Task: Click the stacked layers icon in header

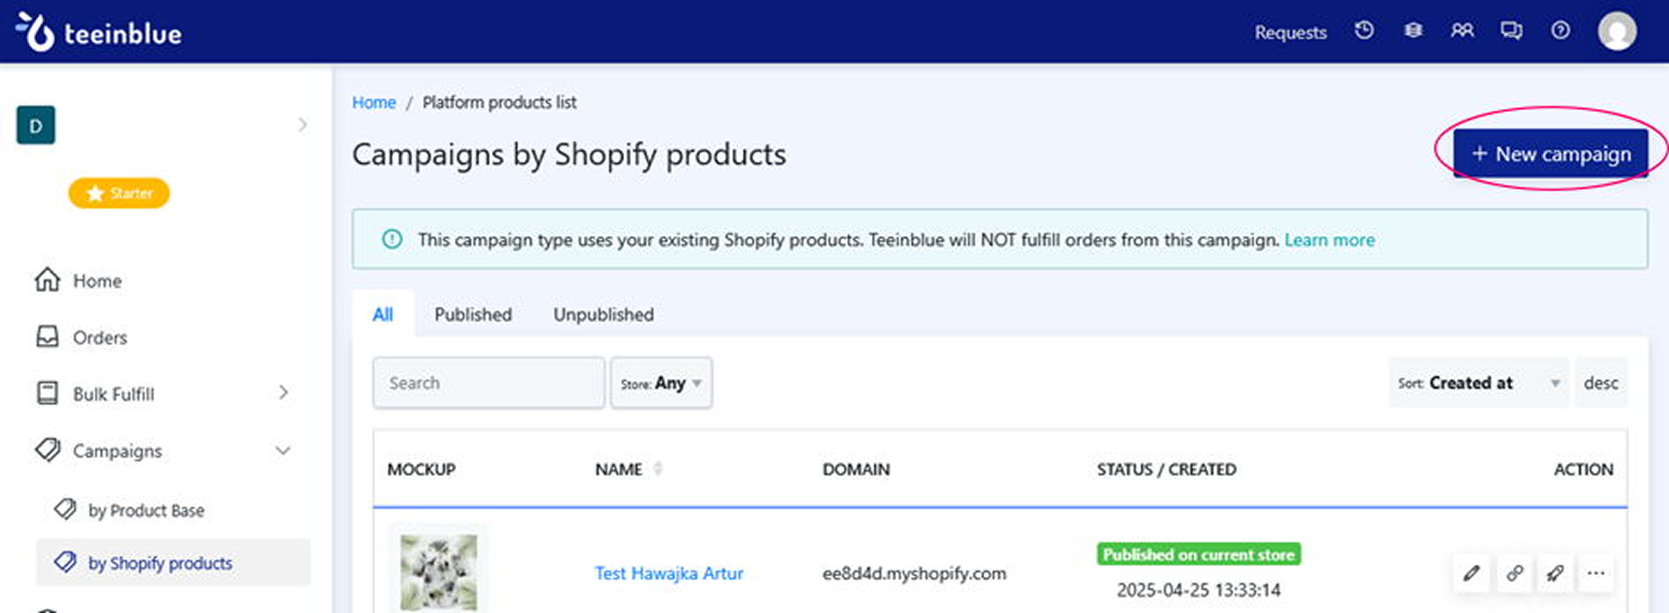Action: 1413,31
